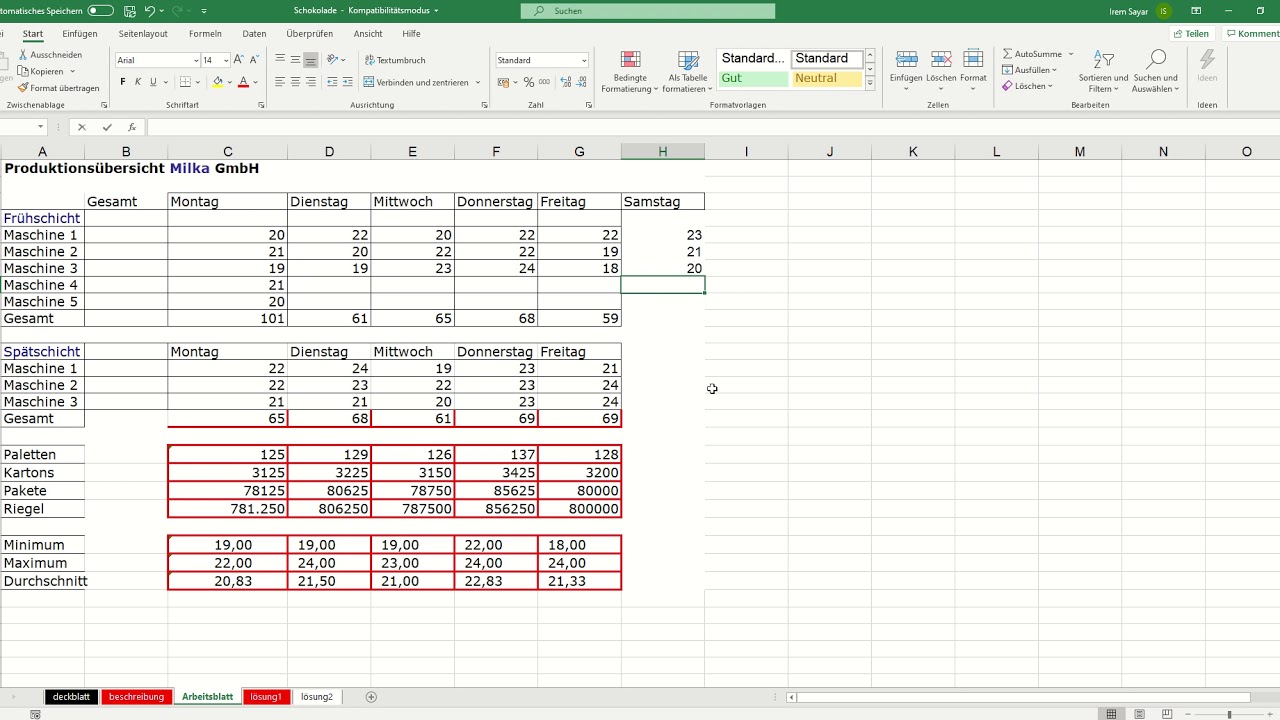Toggle center horizontal alignment button
The width and height of the screenshot is (1280, 720).
pyautogui.click(x=296, y=82)
